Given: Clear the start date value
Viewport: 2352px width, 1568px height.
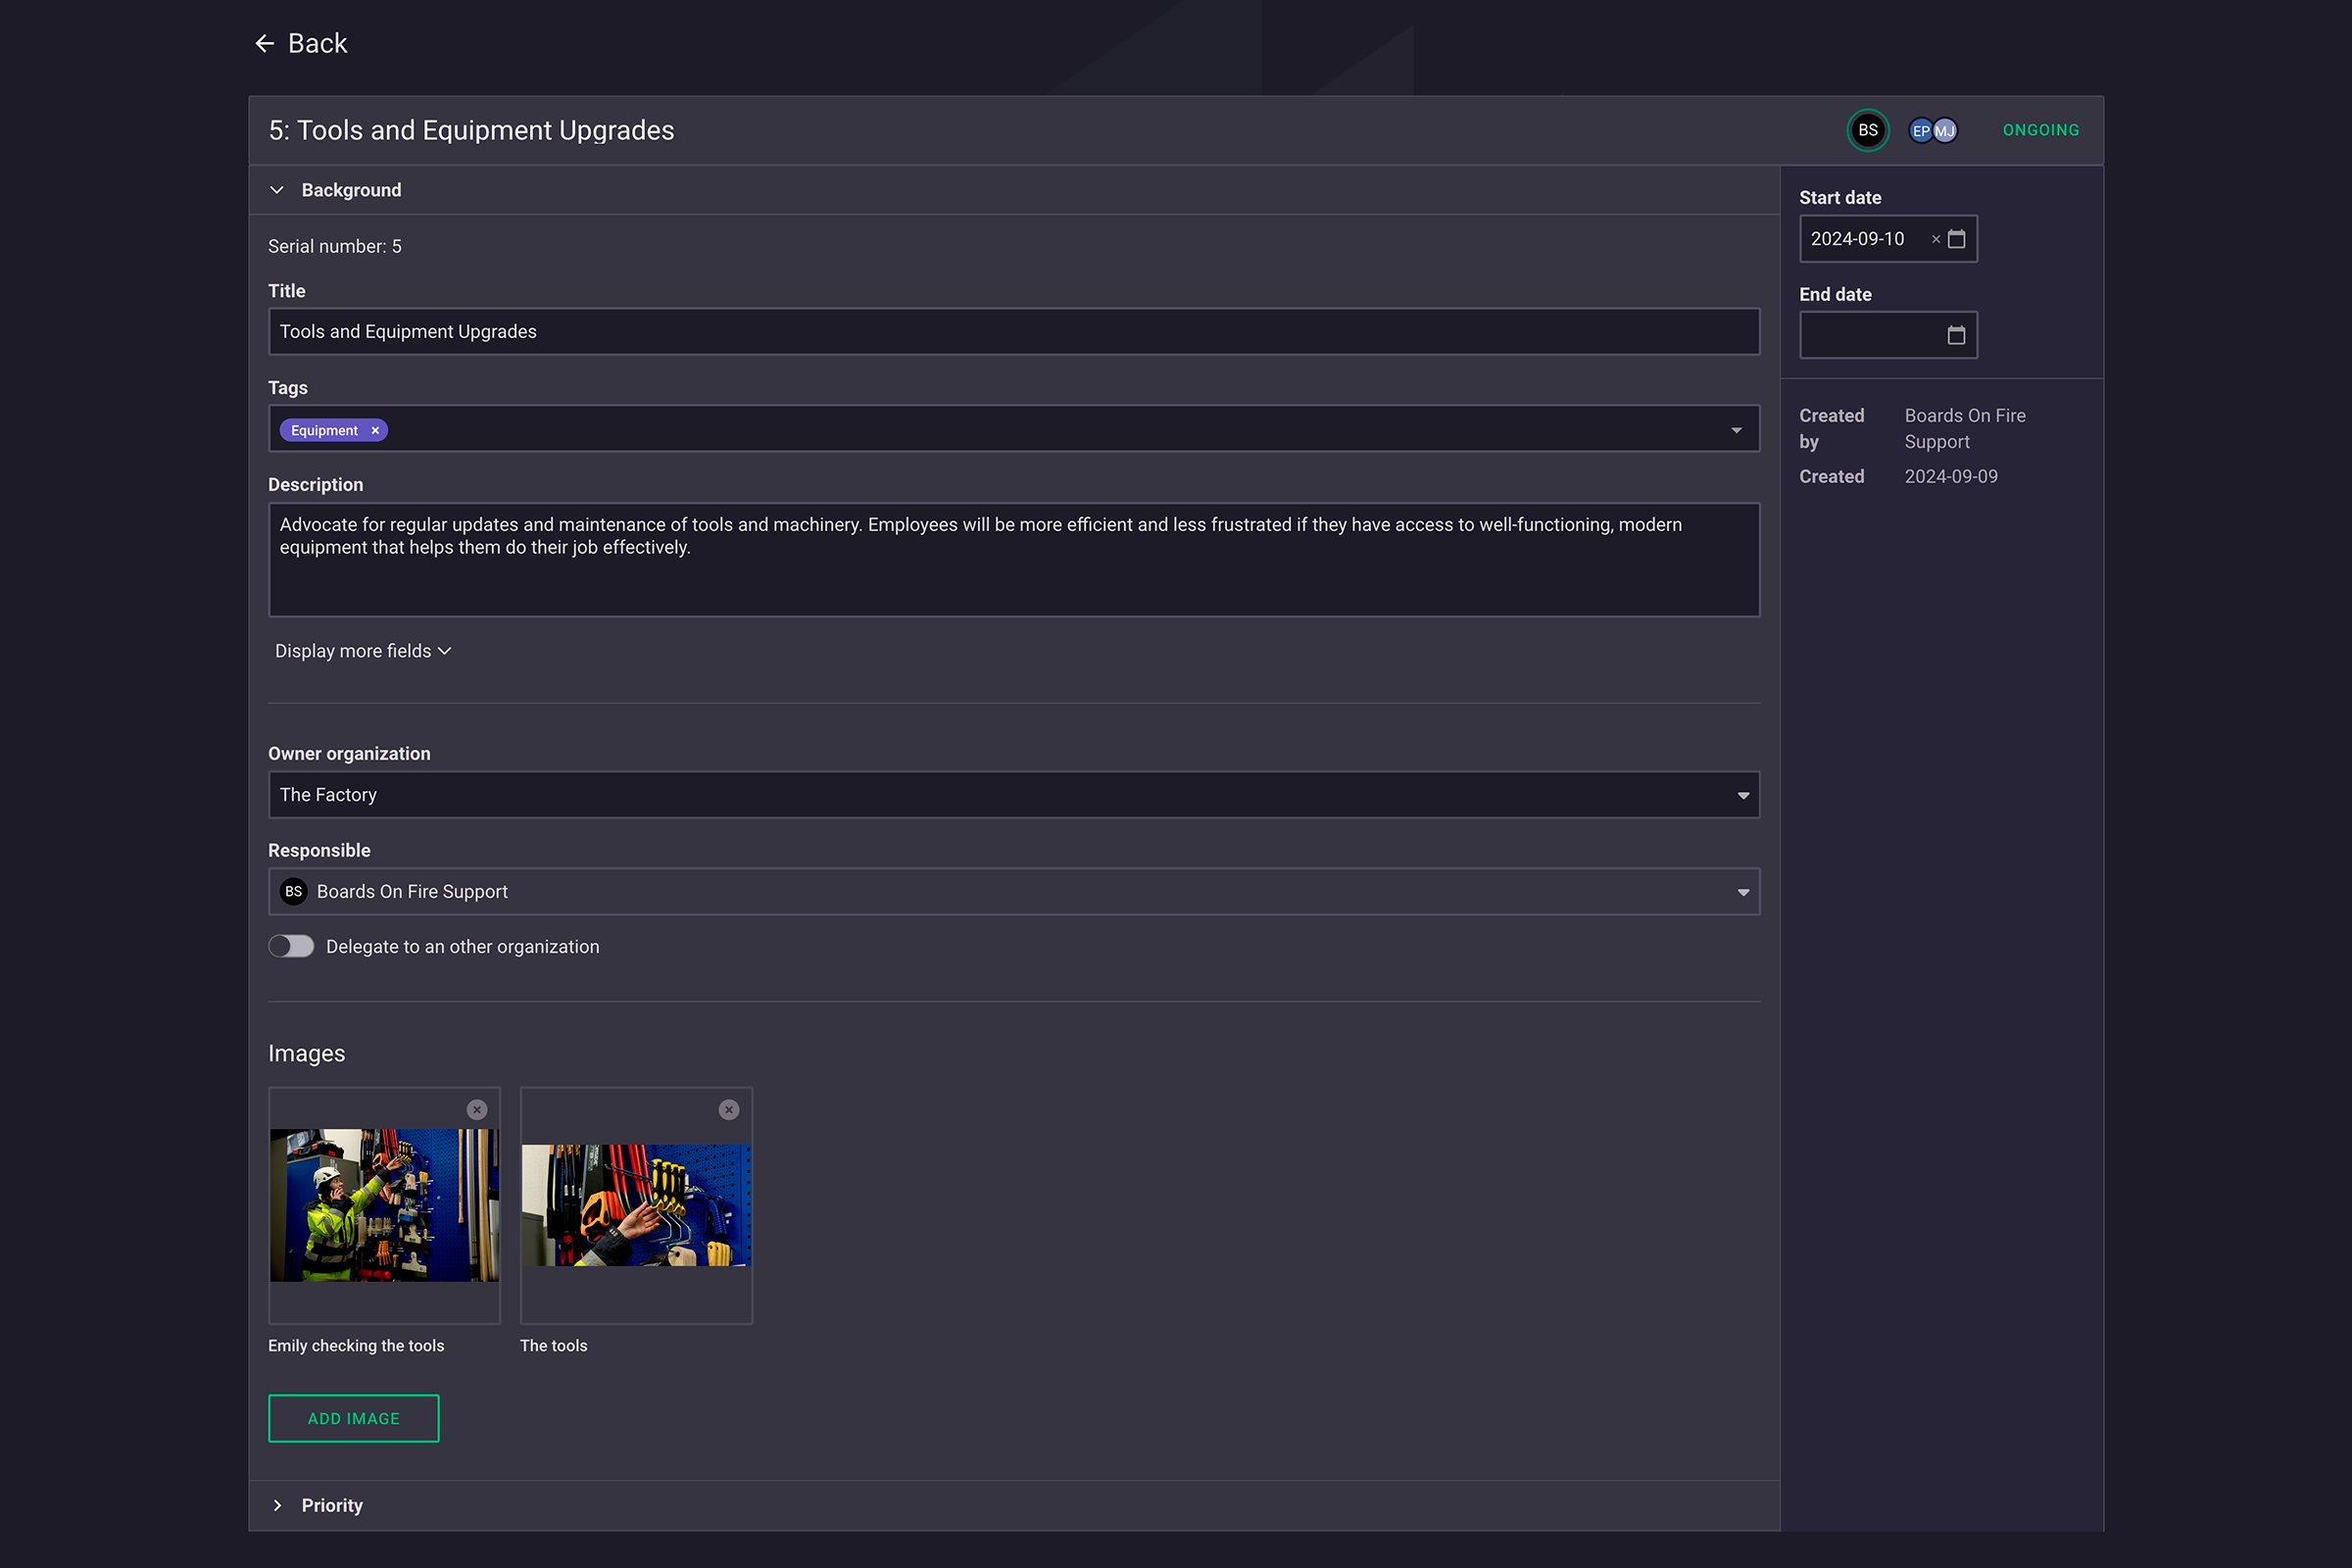Looking at the screenshot, I should pyautogui.click(x=1936, y=239).
